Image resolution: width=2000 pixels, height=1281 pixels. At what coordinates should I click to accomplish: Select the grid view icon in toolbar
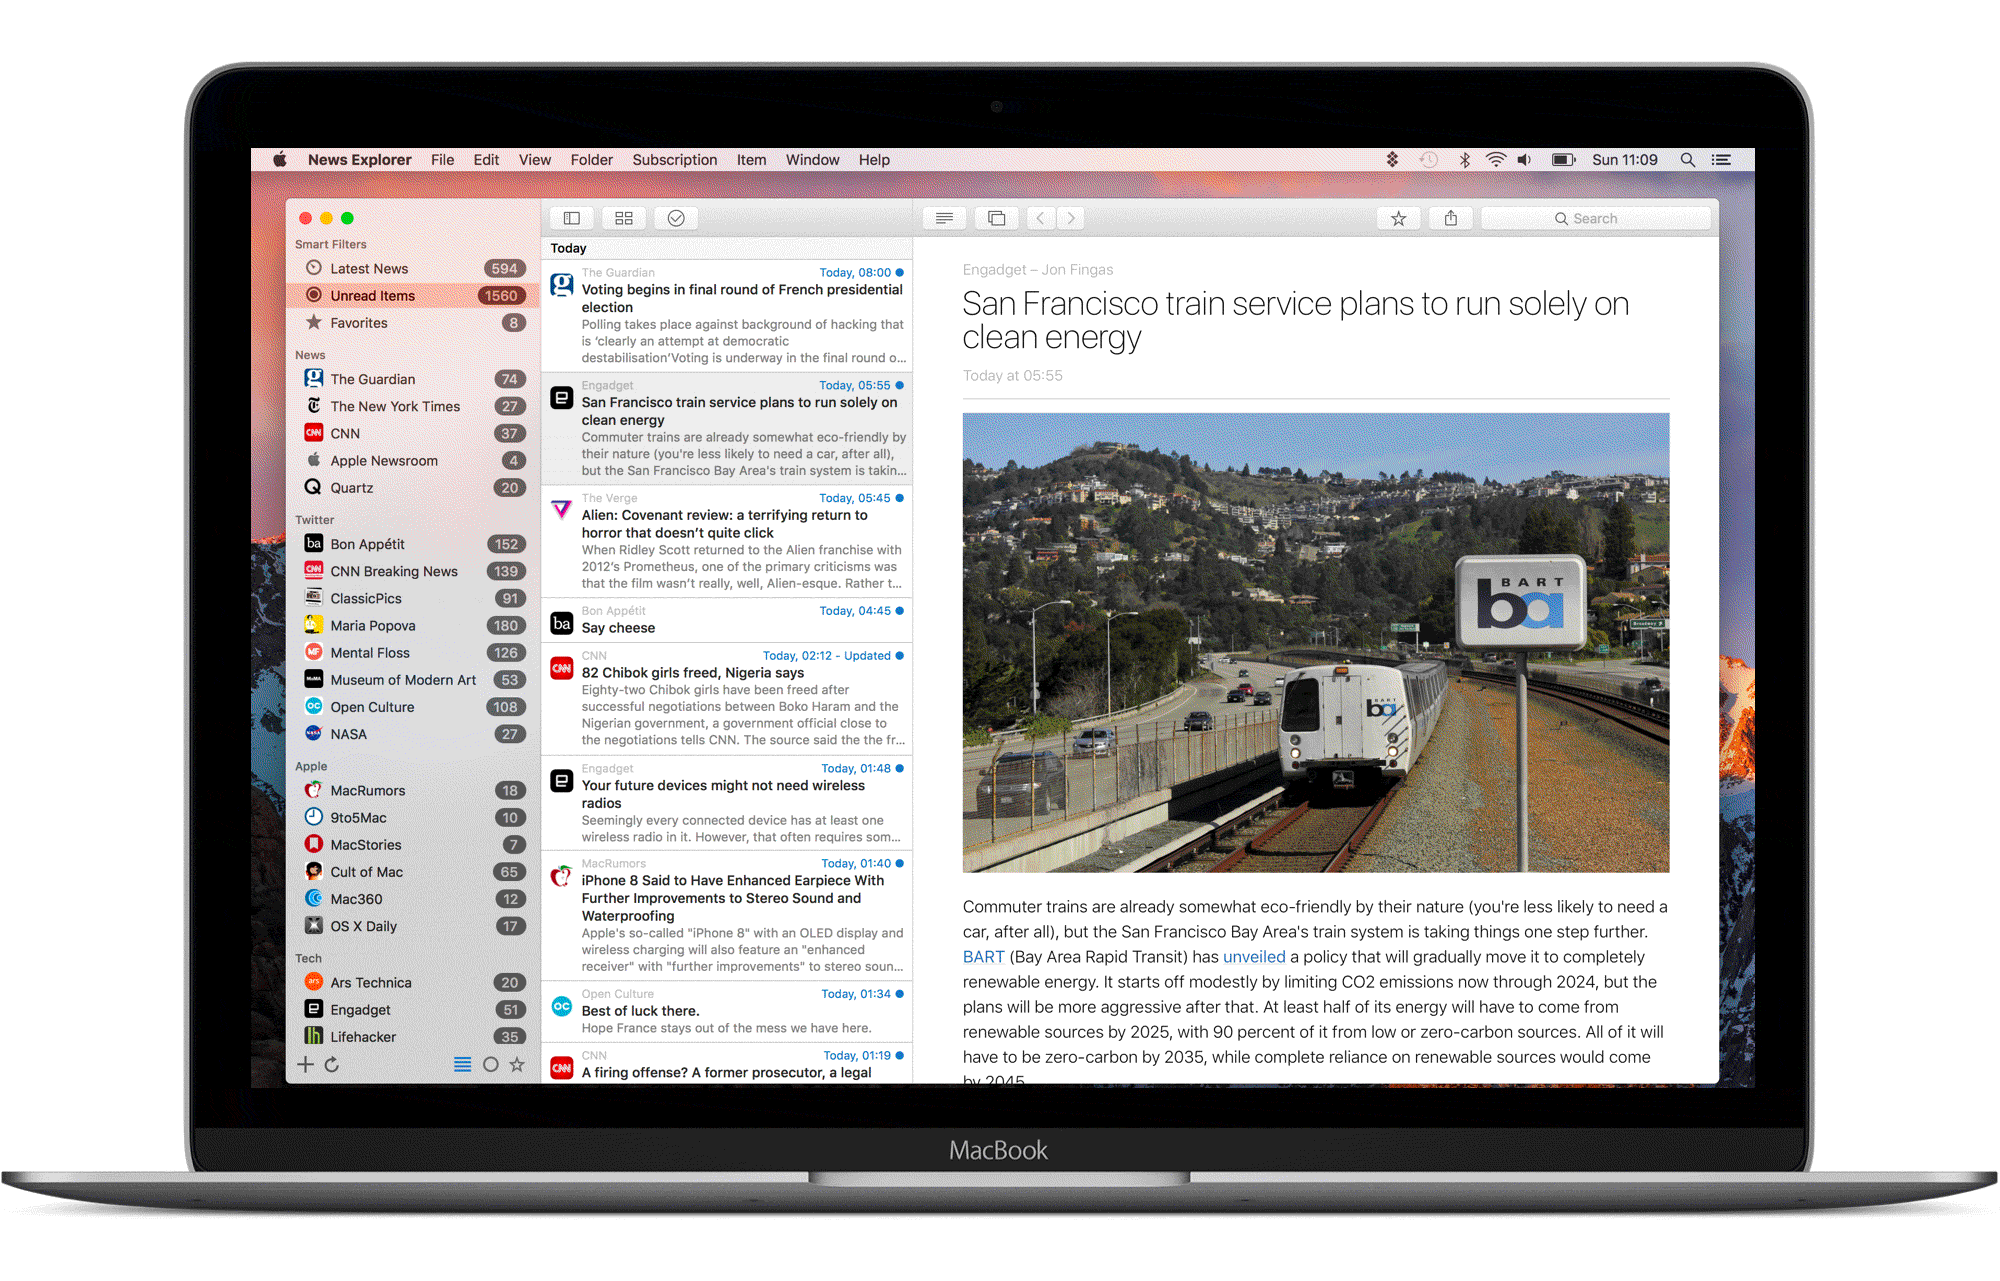click(622, 216)
